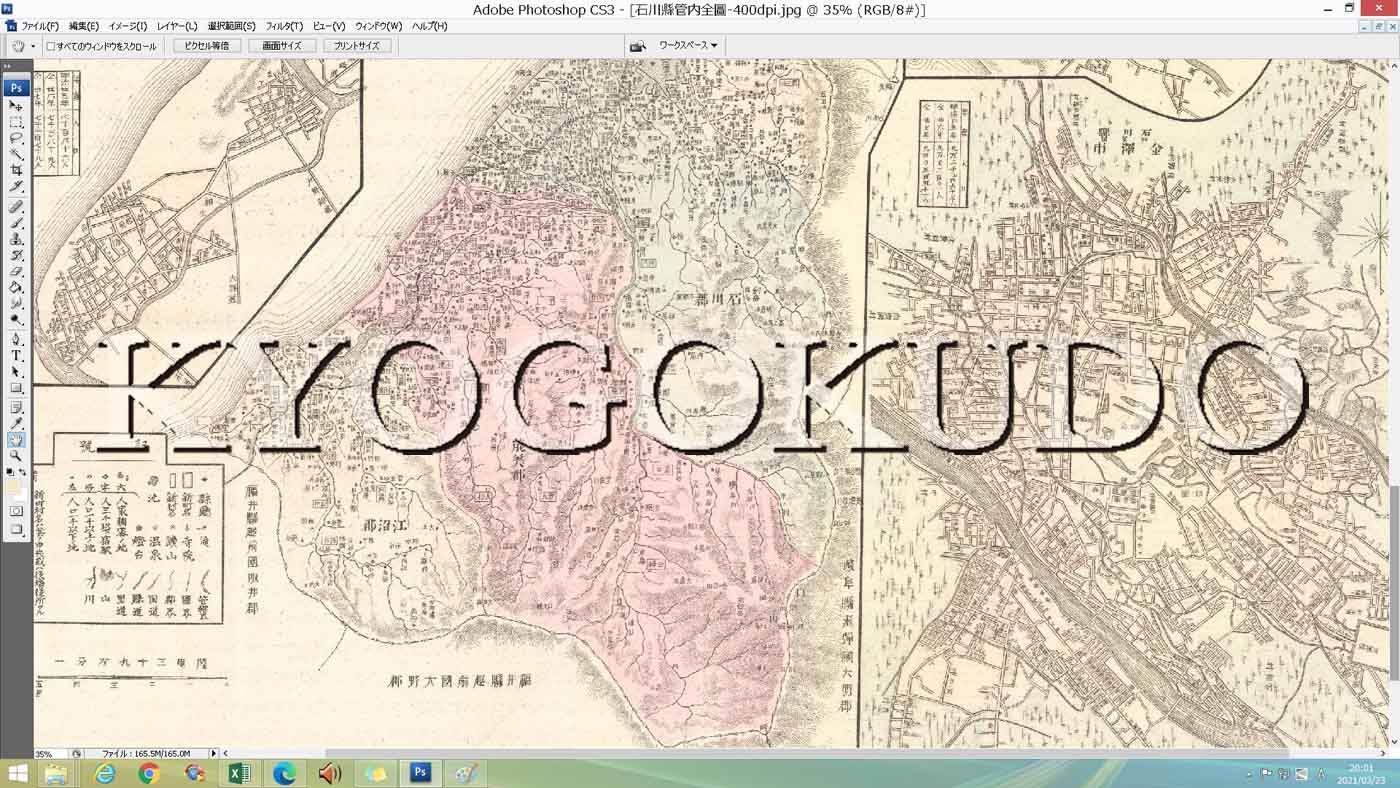The width and height of the screenshot is (1400, 788).
Task: Select the Rectangle shape tool
Action: tap(16, 388)
